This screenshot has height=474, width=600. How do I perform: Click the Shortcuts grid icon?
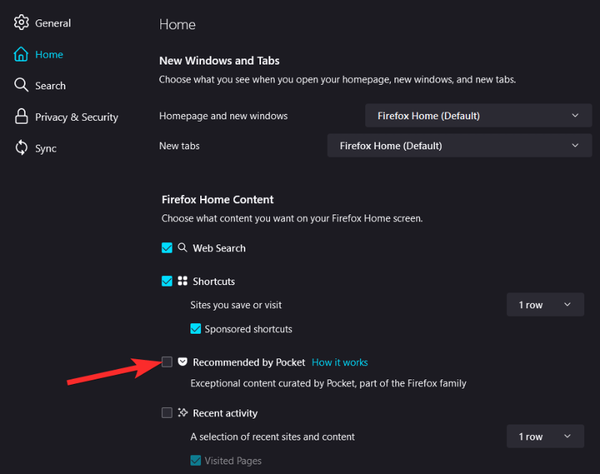(183, 281)
